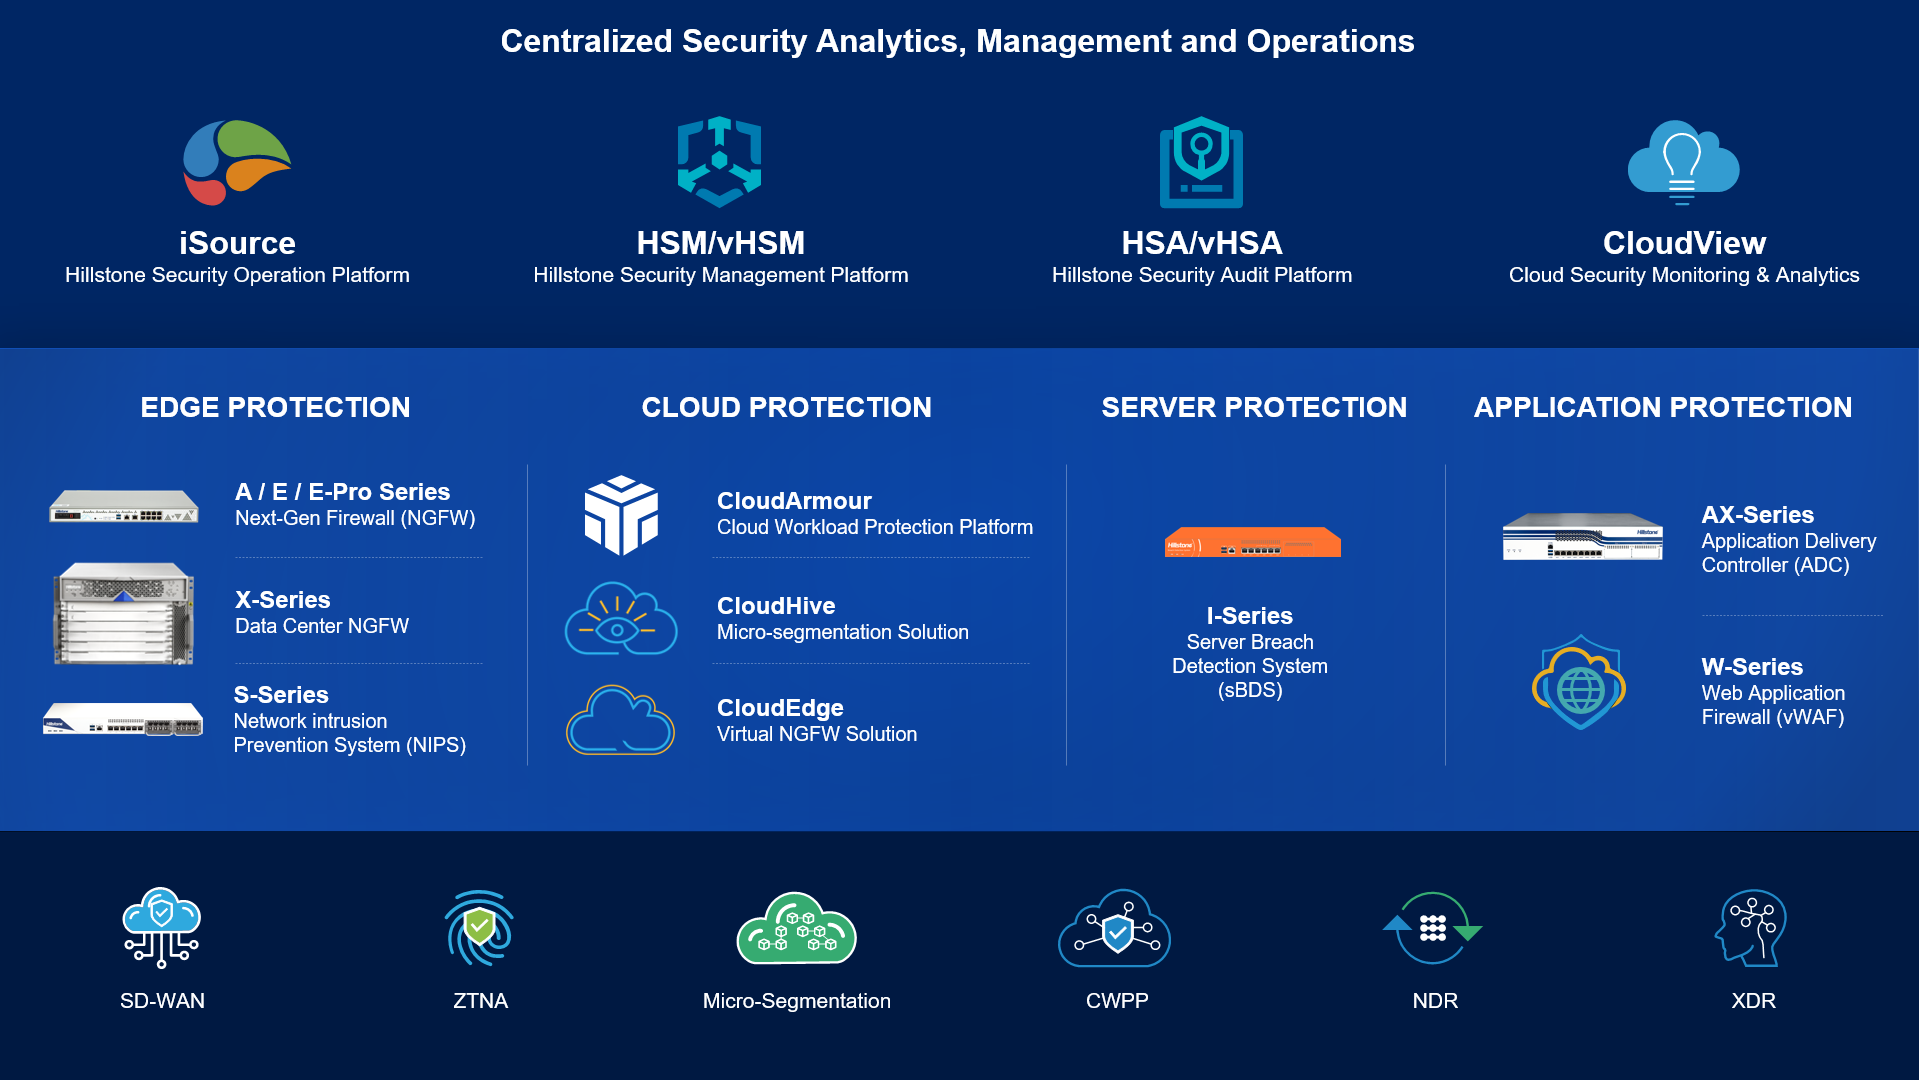Screen dimensions: 1919x1080
Task: Click the A / E / E-Pro Series heading
Action: click(342, 492)
